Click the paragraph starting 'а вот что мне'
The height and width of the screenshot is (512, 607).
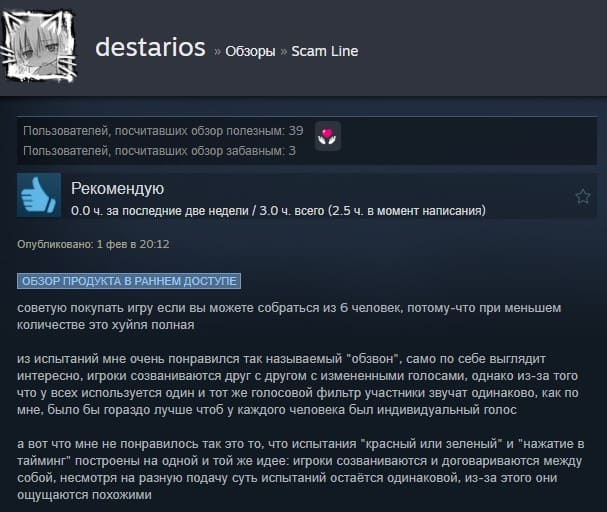pyautogui.click(x=300, y=469)
